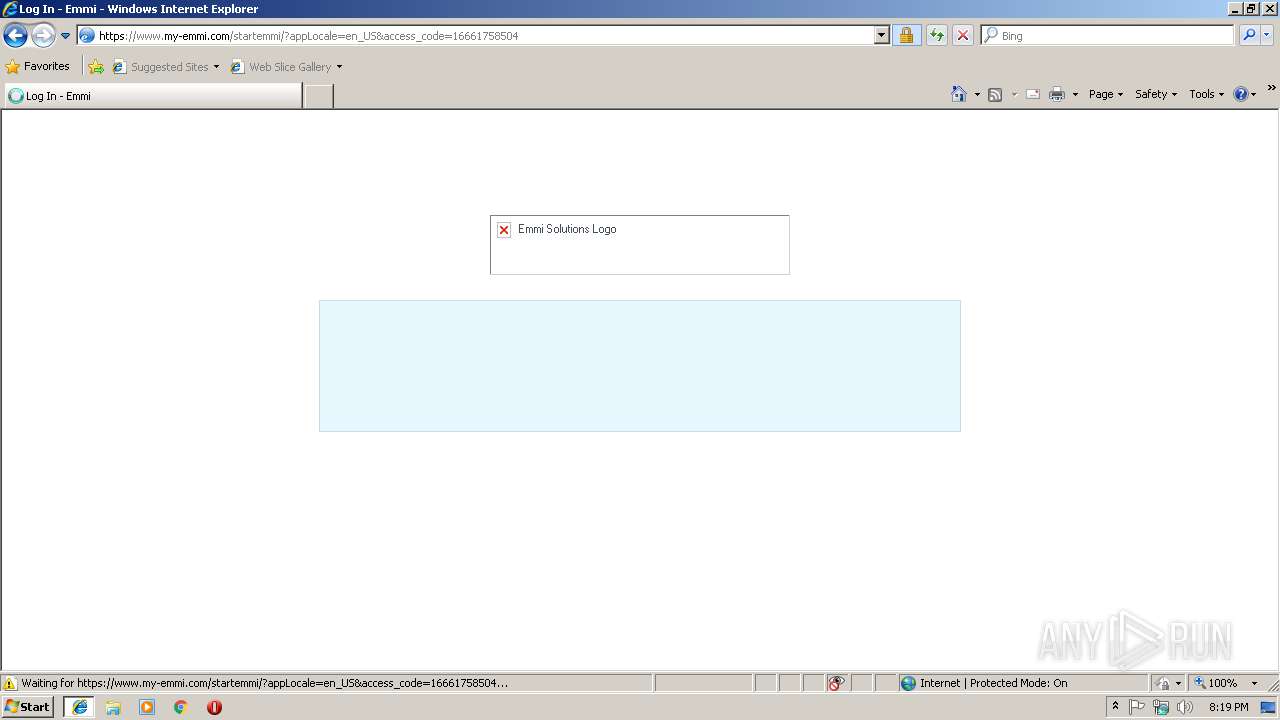Print the page with the printer icon

tap(1057, 94)
